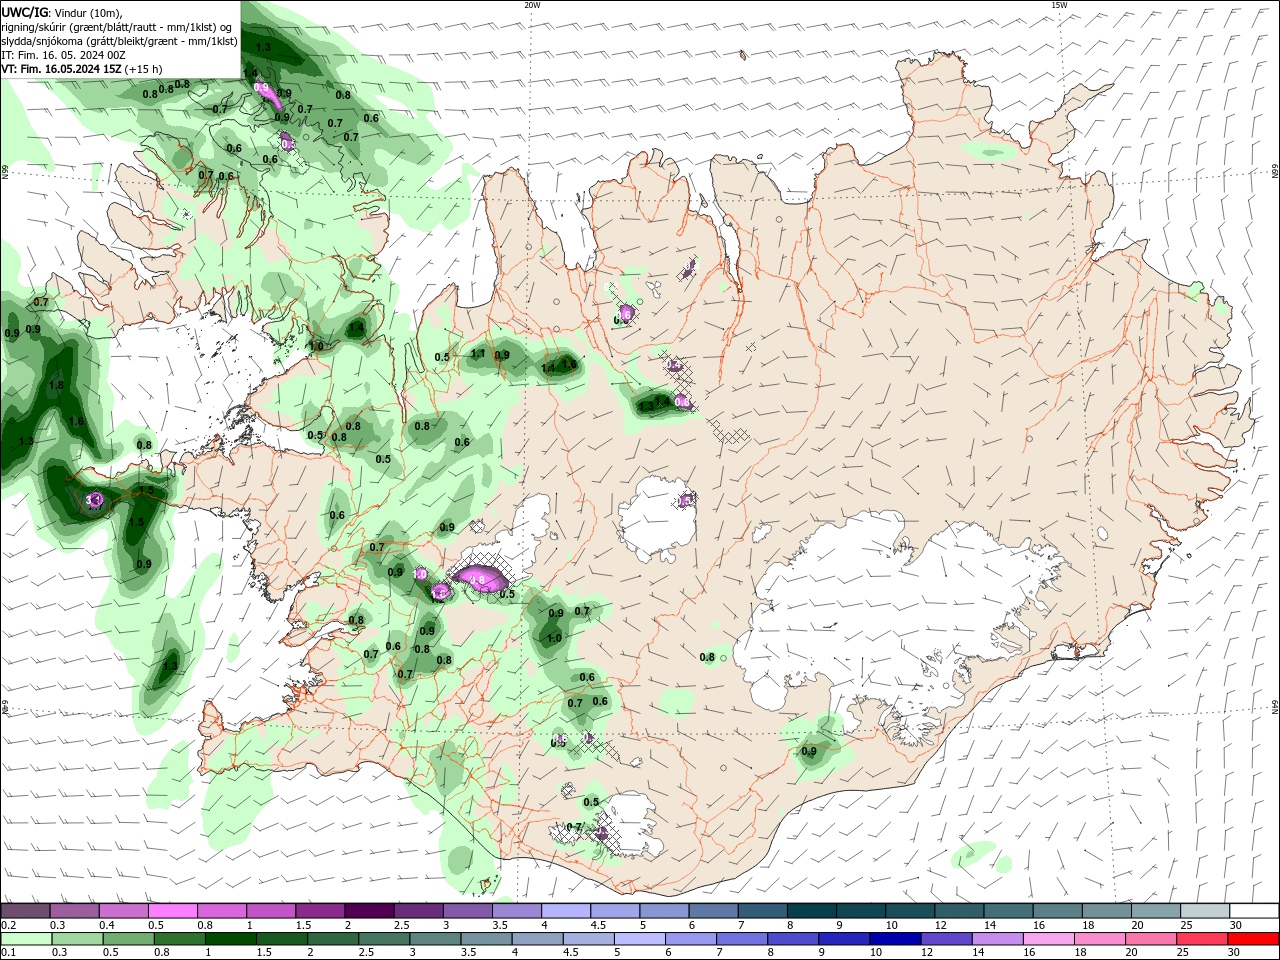Click the grey-purple 0.2 swatch in upper legend row
The height and width of the screenshot is (960, 1280).
click(x=25, y=911)
